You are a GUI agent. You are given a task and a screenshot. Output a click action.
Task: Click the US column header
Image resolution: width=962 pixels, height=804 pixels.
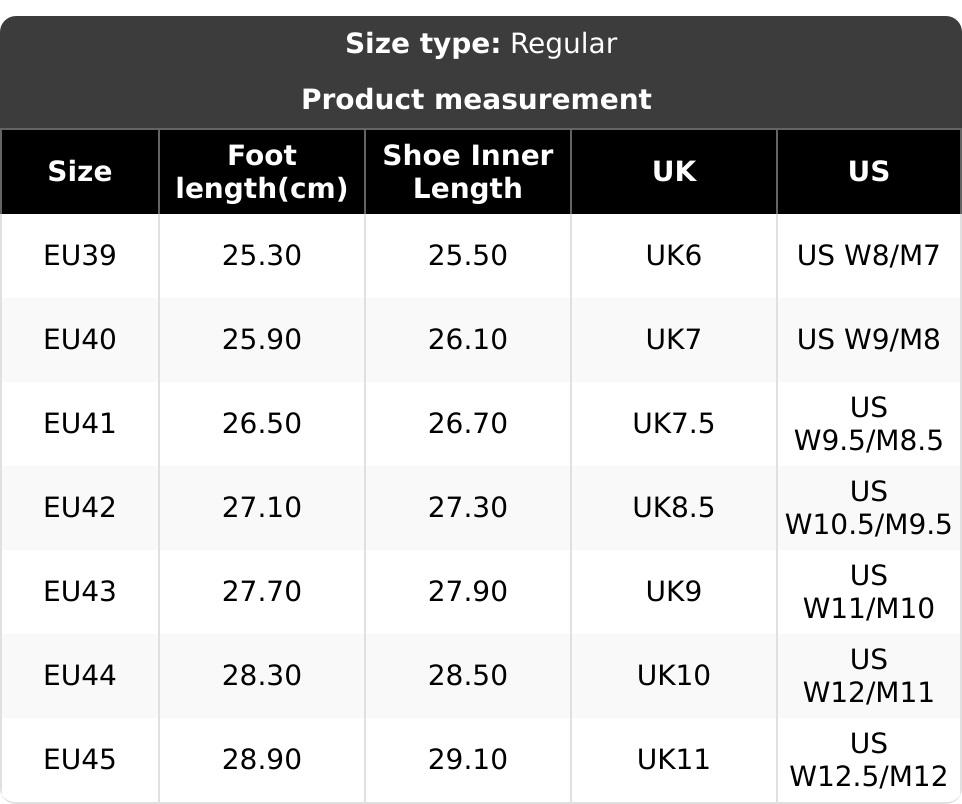pyautogui.click(x=868, y=171)
